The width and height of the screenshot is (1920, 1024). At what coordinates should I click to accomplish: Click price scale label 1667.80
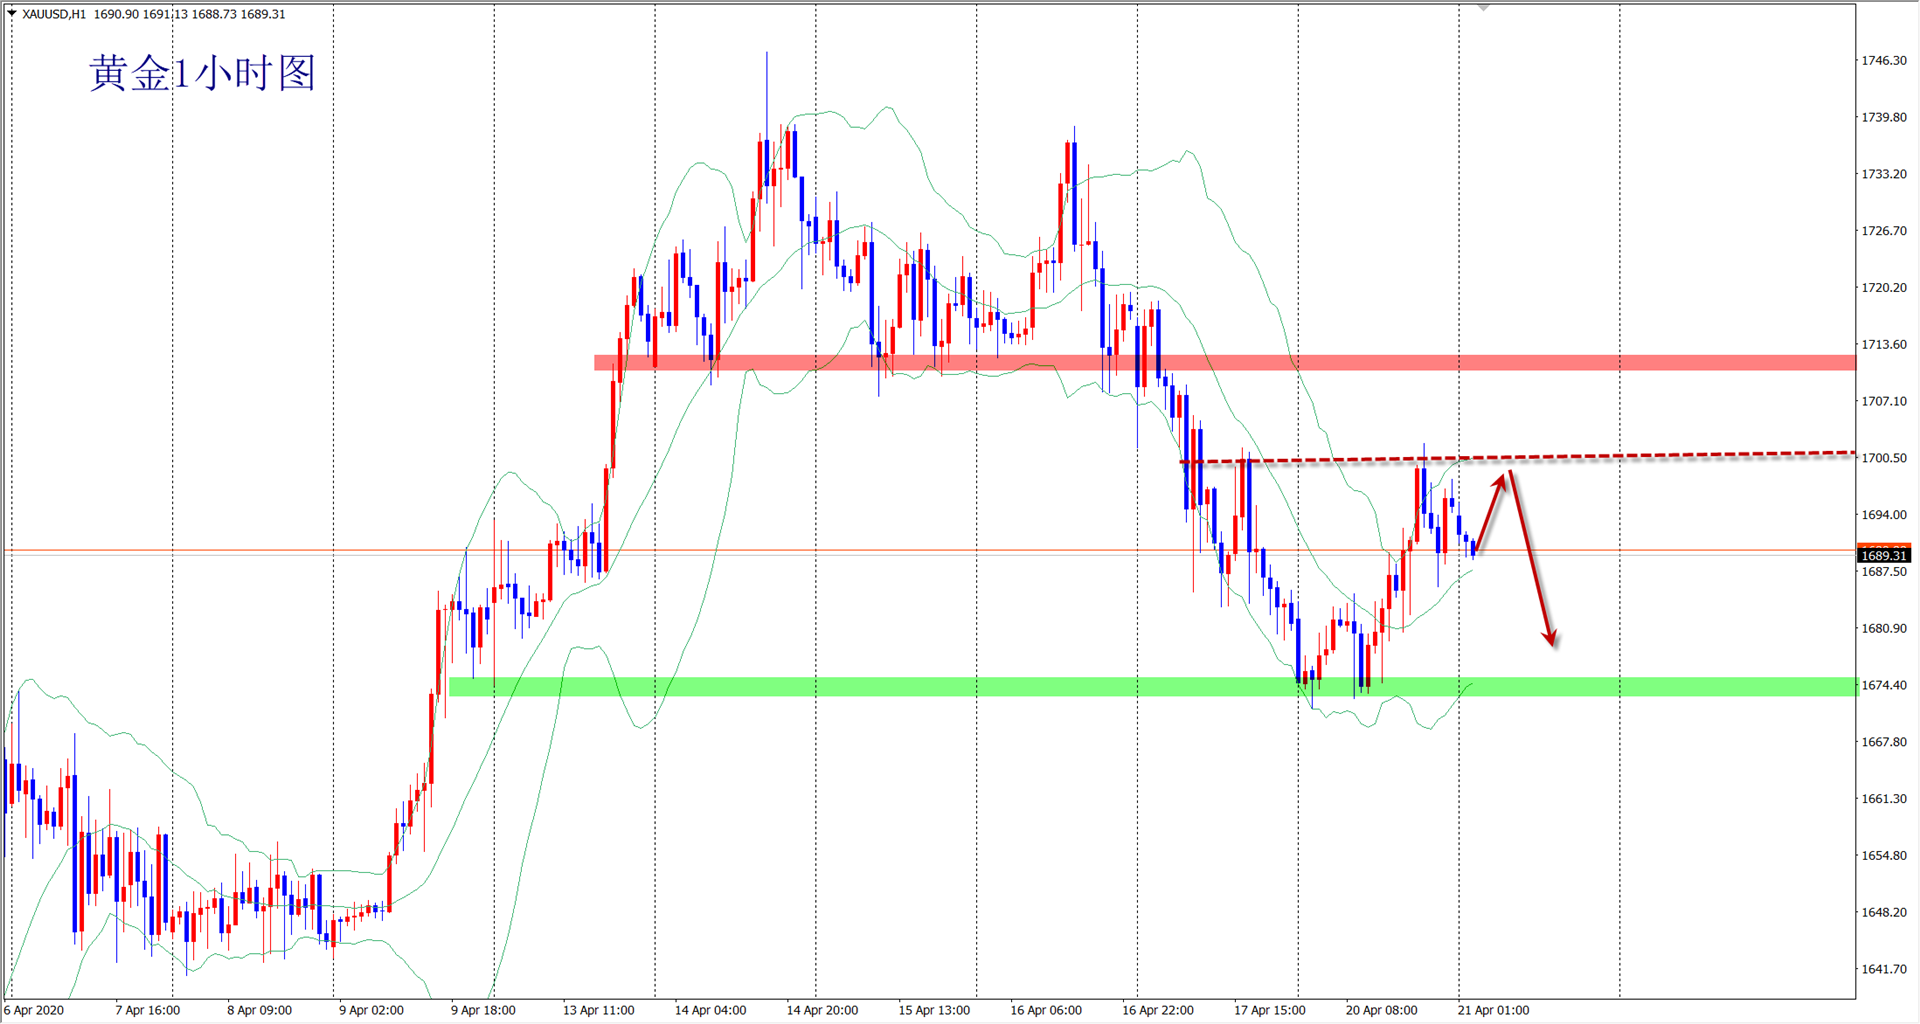(1883, 742)
